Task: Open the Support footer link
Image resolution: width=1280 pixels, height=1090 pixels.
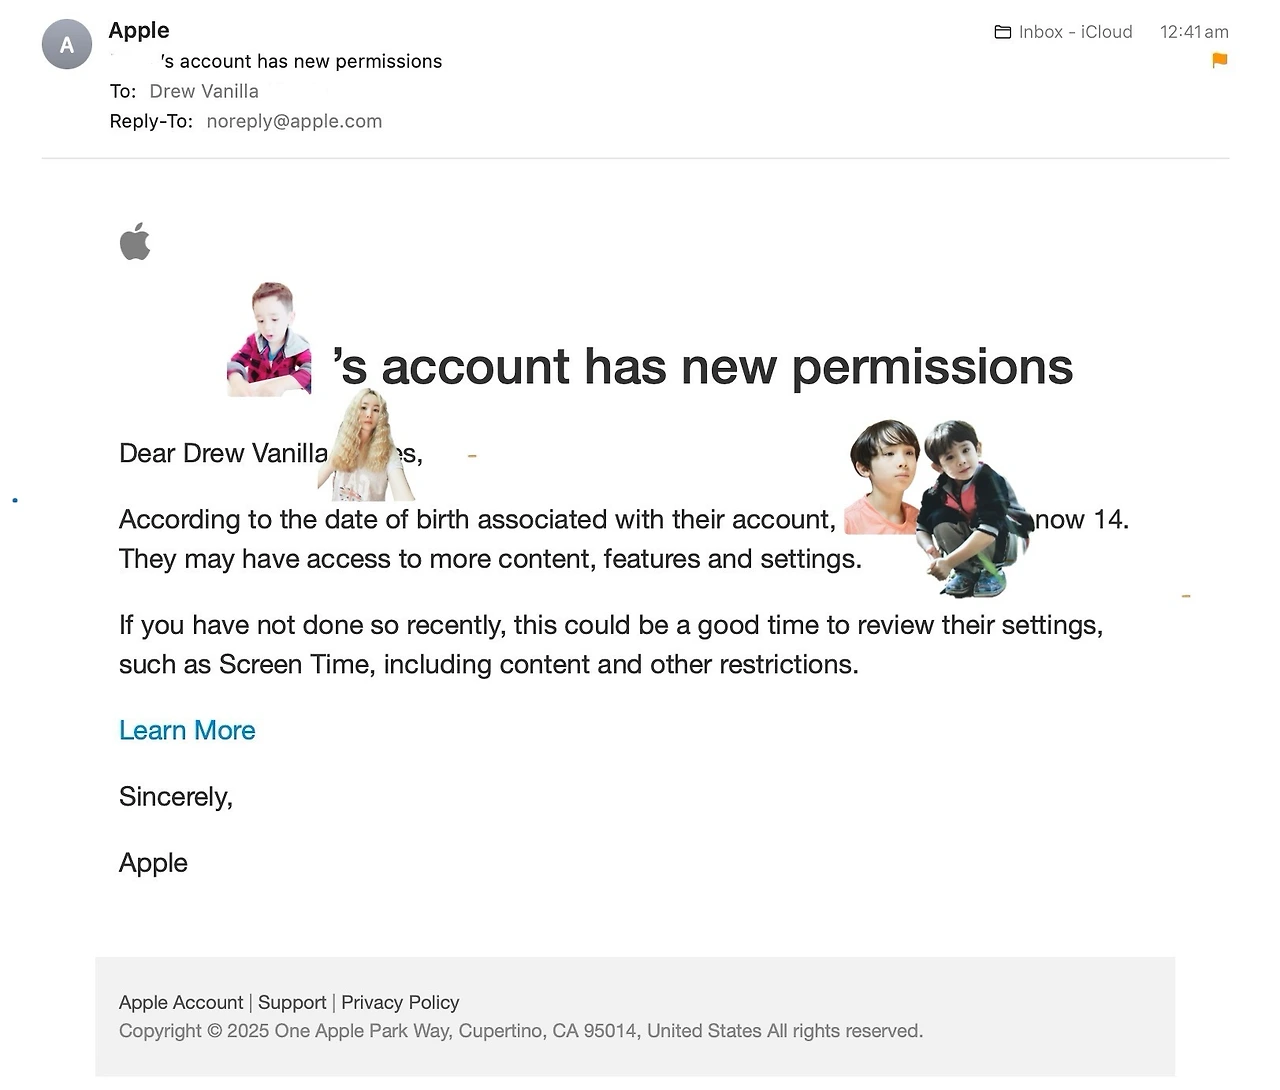Action: [292, 1002]
